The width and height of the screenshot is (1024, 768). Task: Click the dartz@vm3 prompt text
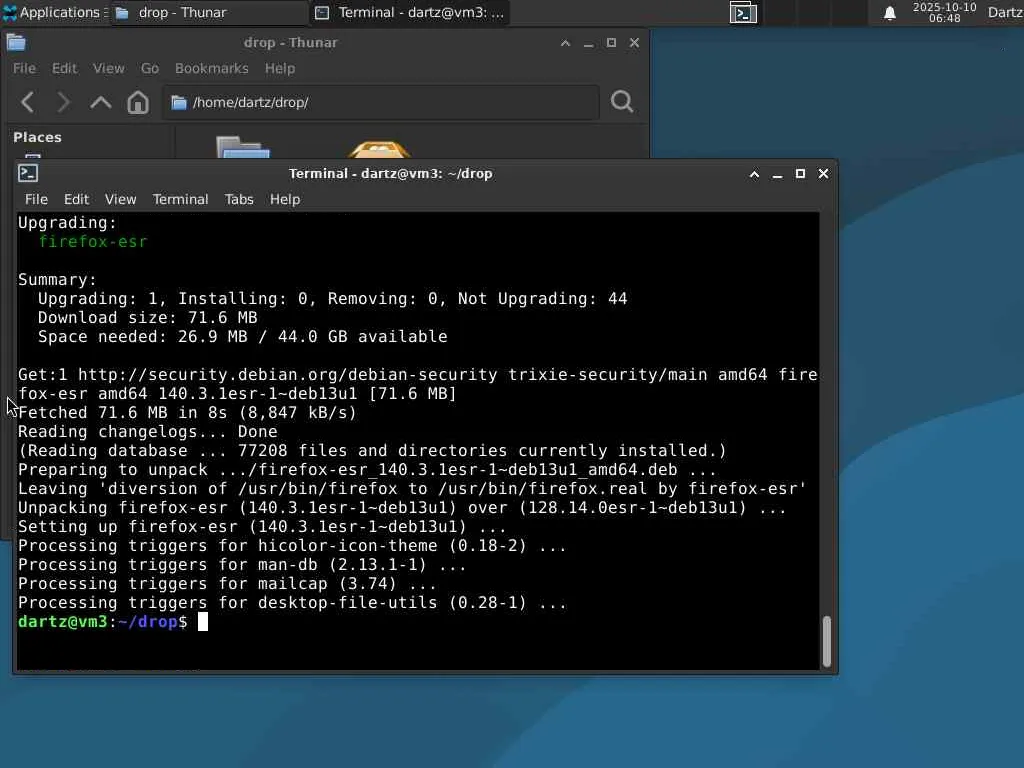tap(63, 622)
